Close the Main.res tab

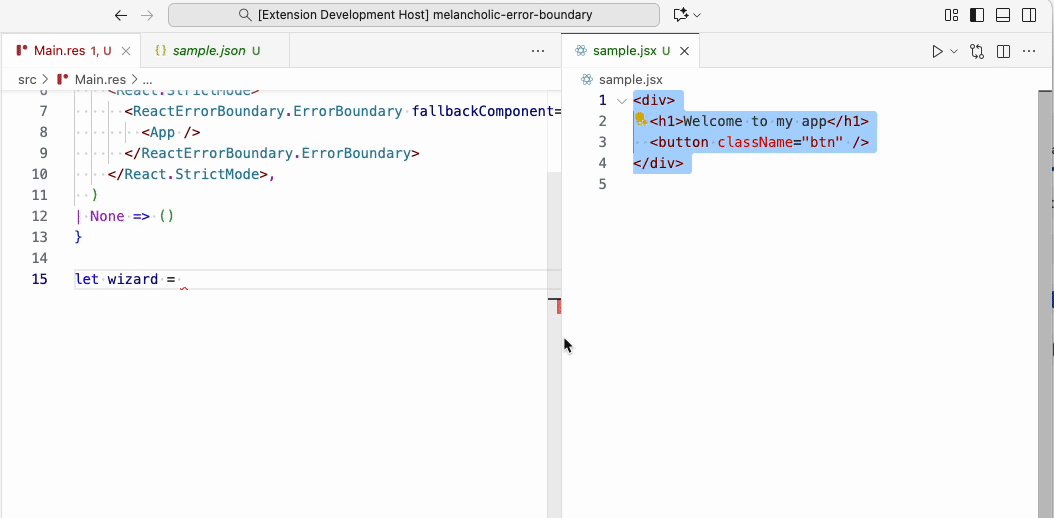[126, 50]
